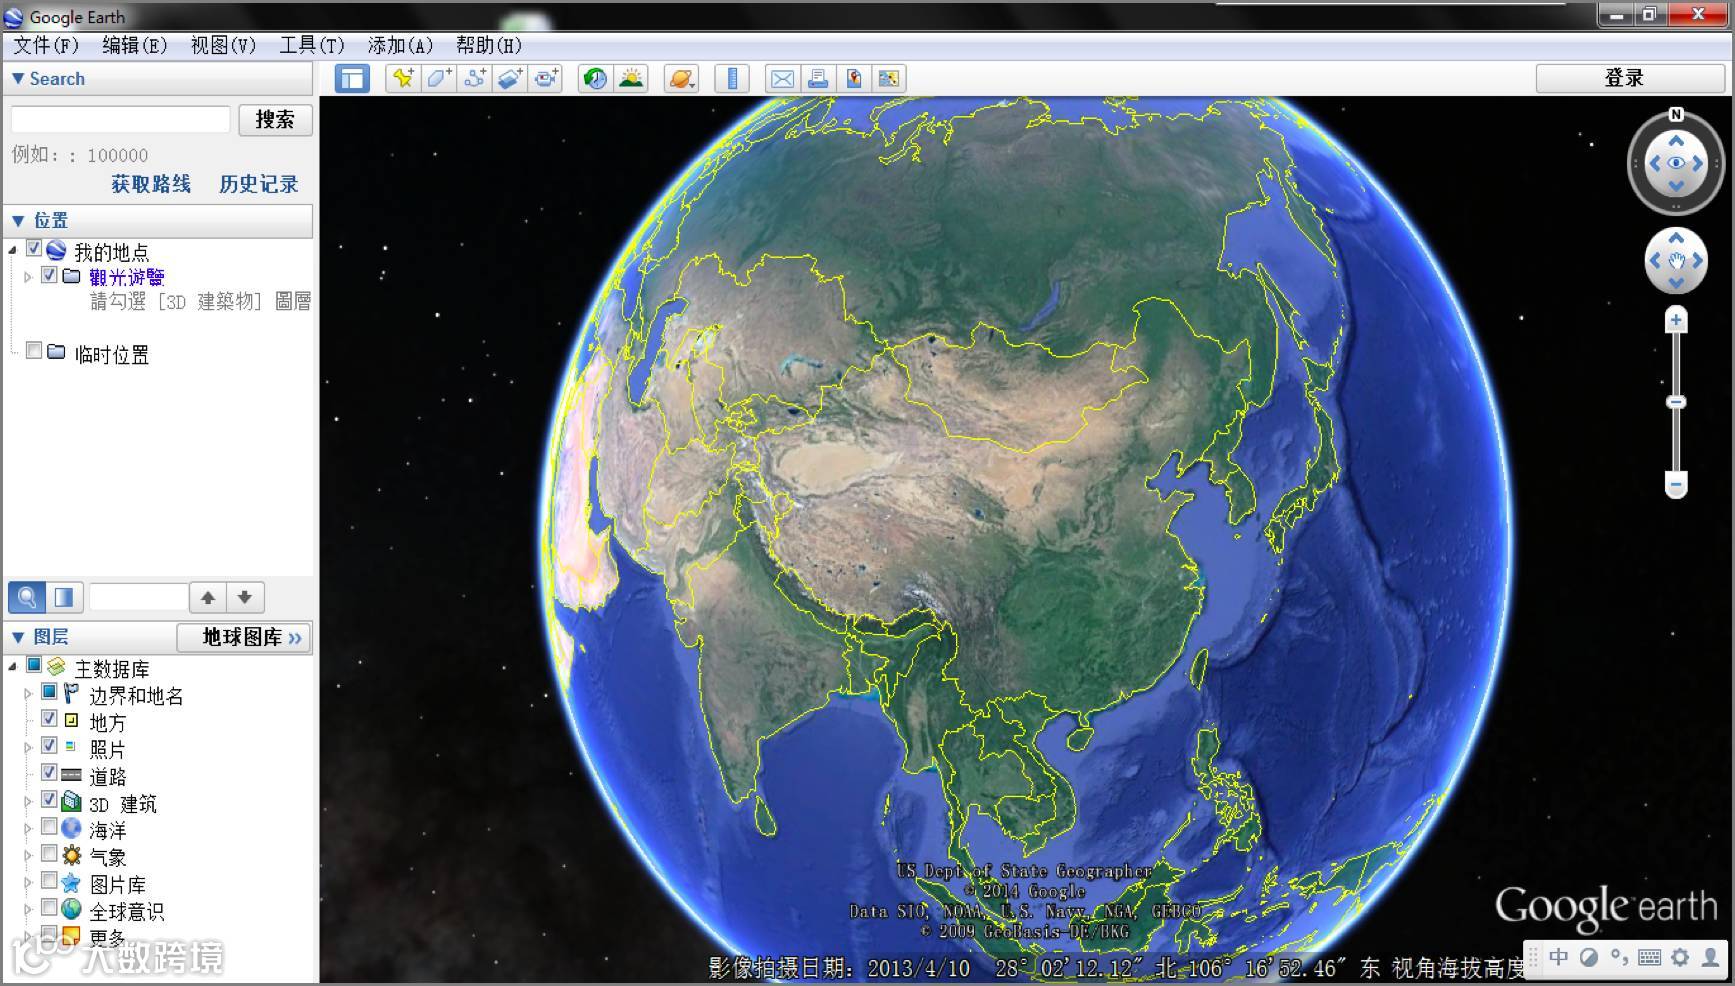
Task: Open the 视图(V) menu
Action: point(223,45)
